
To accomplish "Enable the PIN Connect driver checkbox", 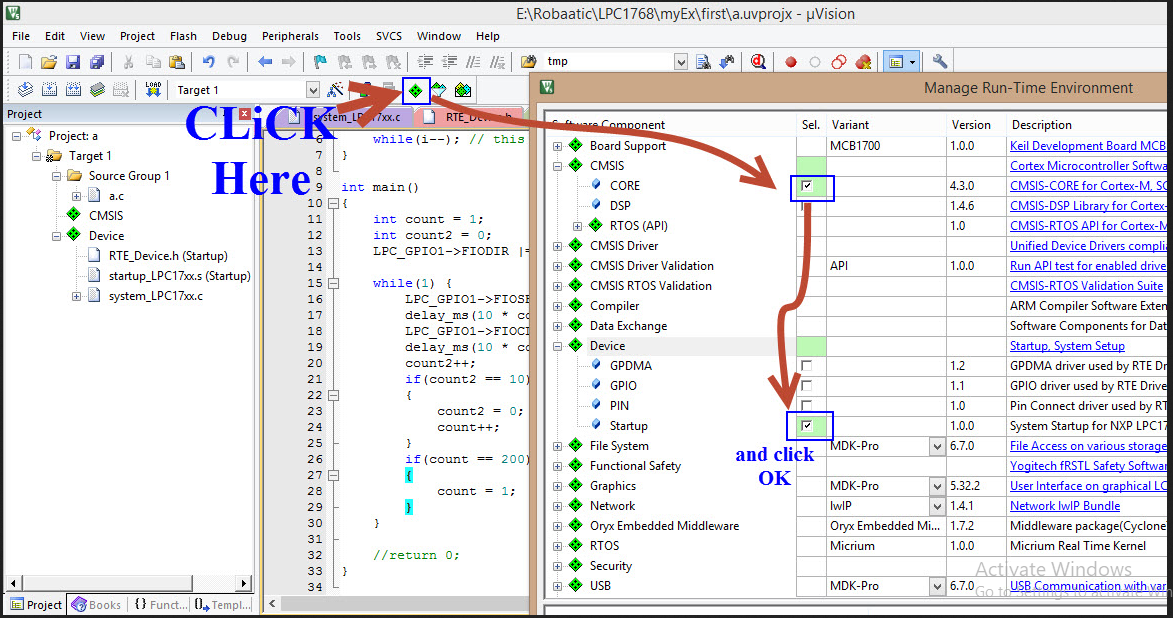I will 806,406.
